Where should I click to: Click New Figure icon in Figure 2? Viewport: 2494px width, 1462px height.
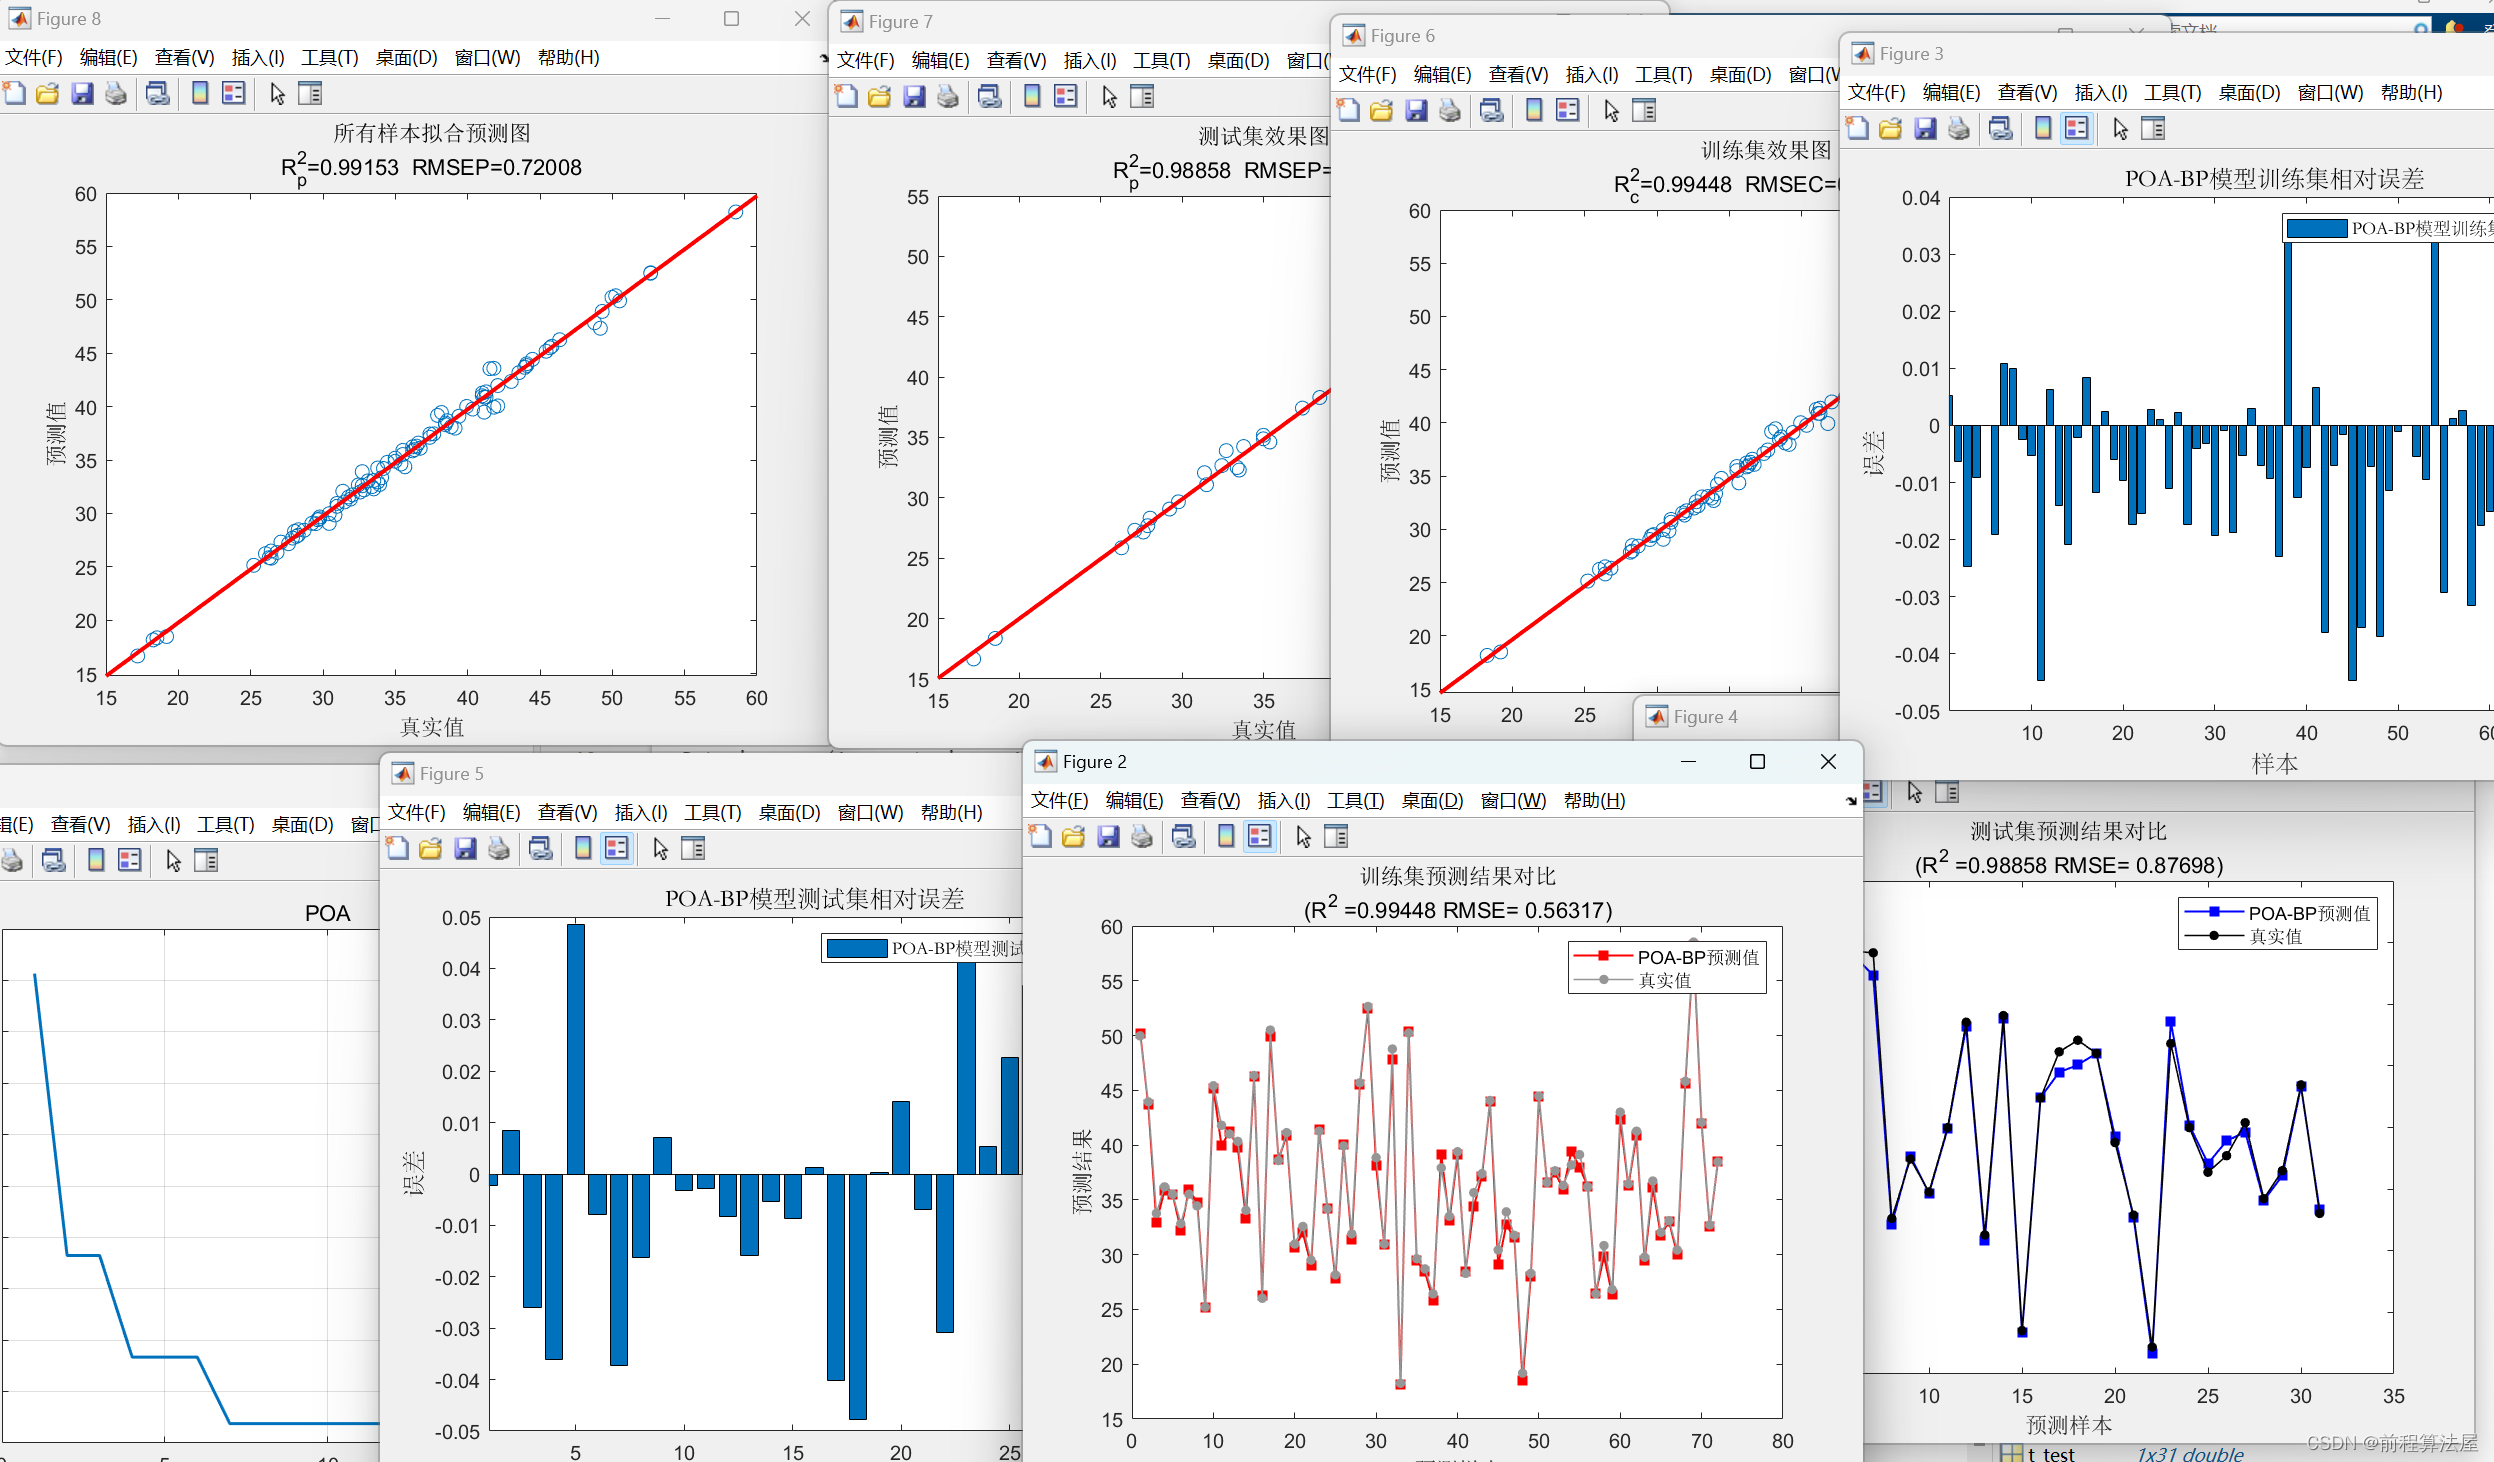(1040, 837)
